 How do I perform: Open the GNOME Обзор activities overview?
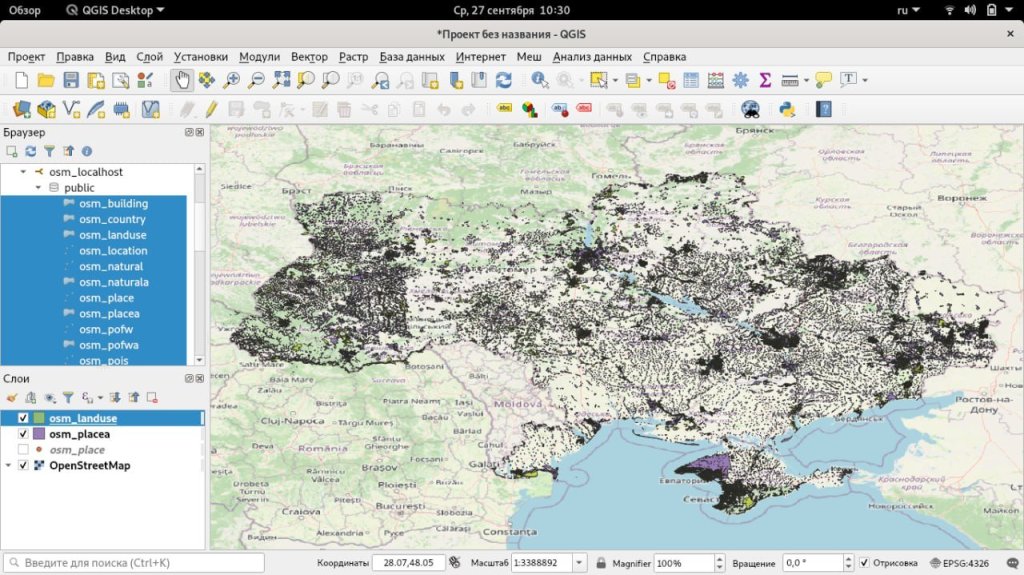tap(25, 10)
